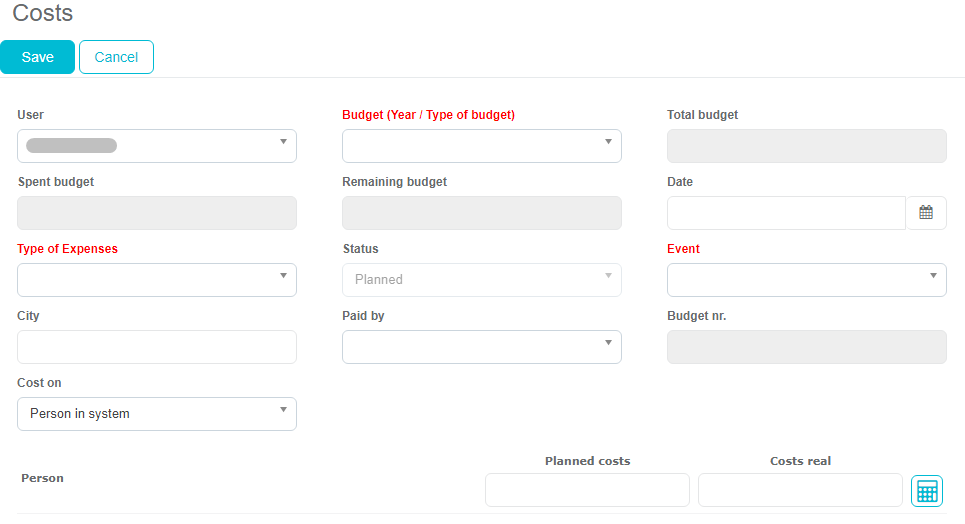Enter a value in Planned costs field
Screen dimensions: 965x524
[x=587, y=490]
